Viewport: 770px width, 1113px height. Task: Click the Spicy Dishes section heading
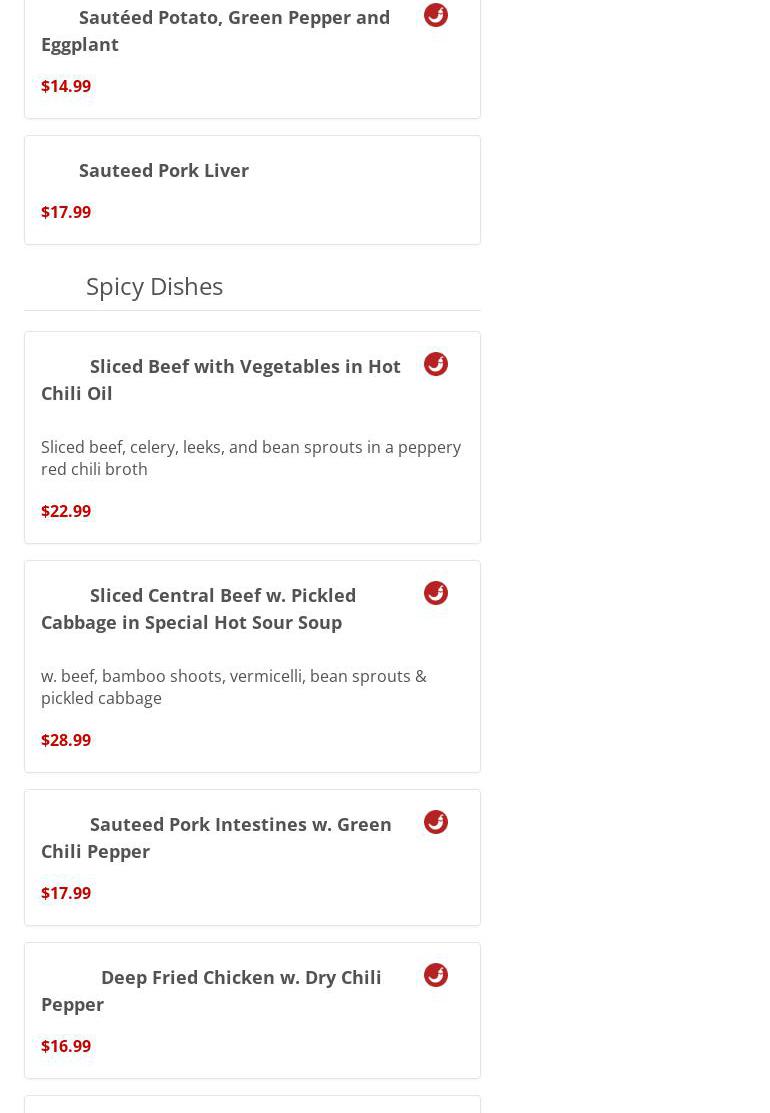tap(154, 286)
